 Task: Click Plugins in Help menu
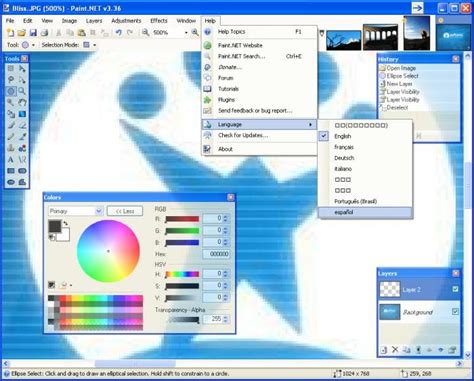[x=260, y=100]
